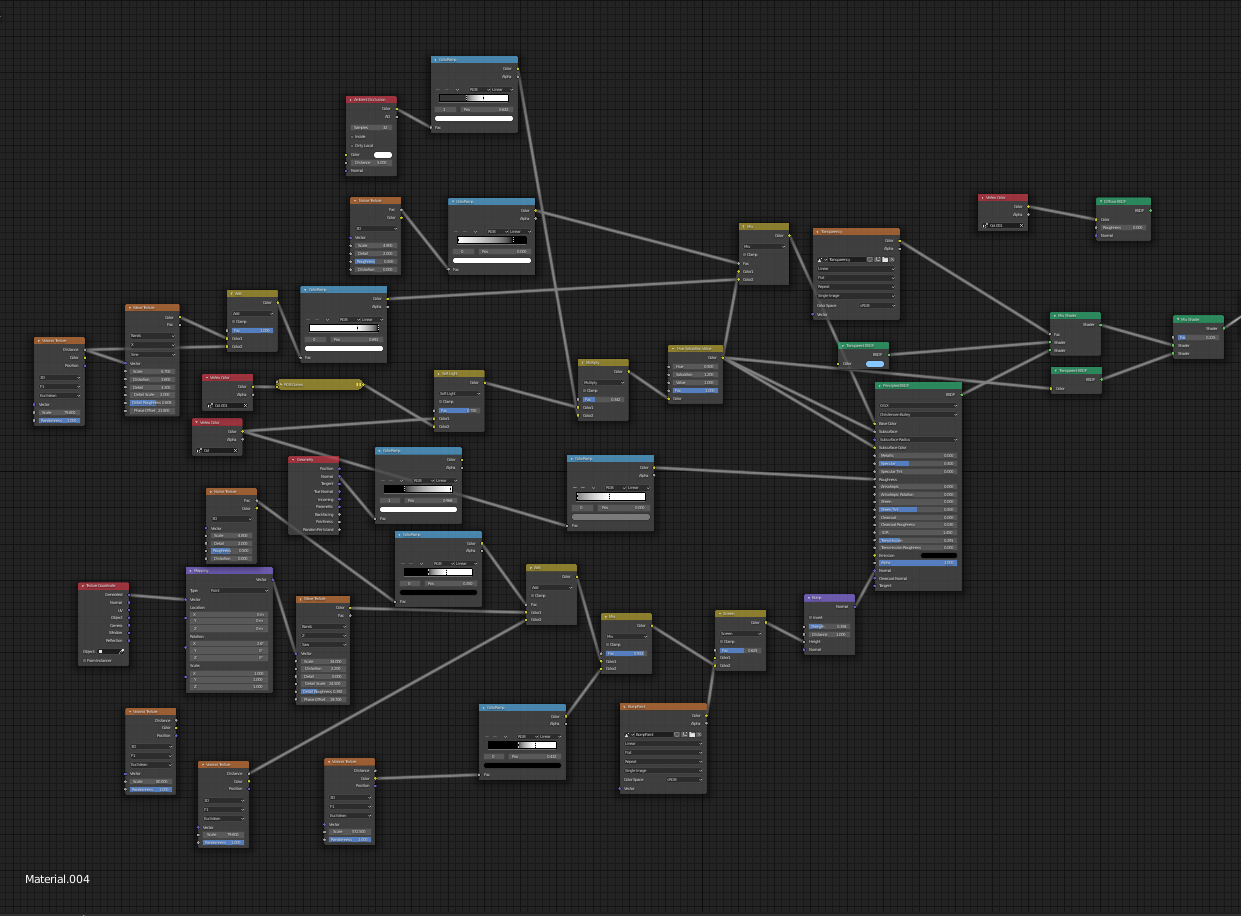Clear Col.001 in Vertex Color feeding Diffuse BSDF

[1021, 225]
